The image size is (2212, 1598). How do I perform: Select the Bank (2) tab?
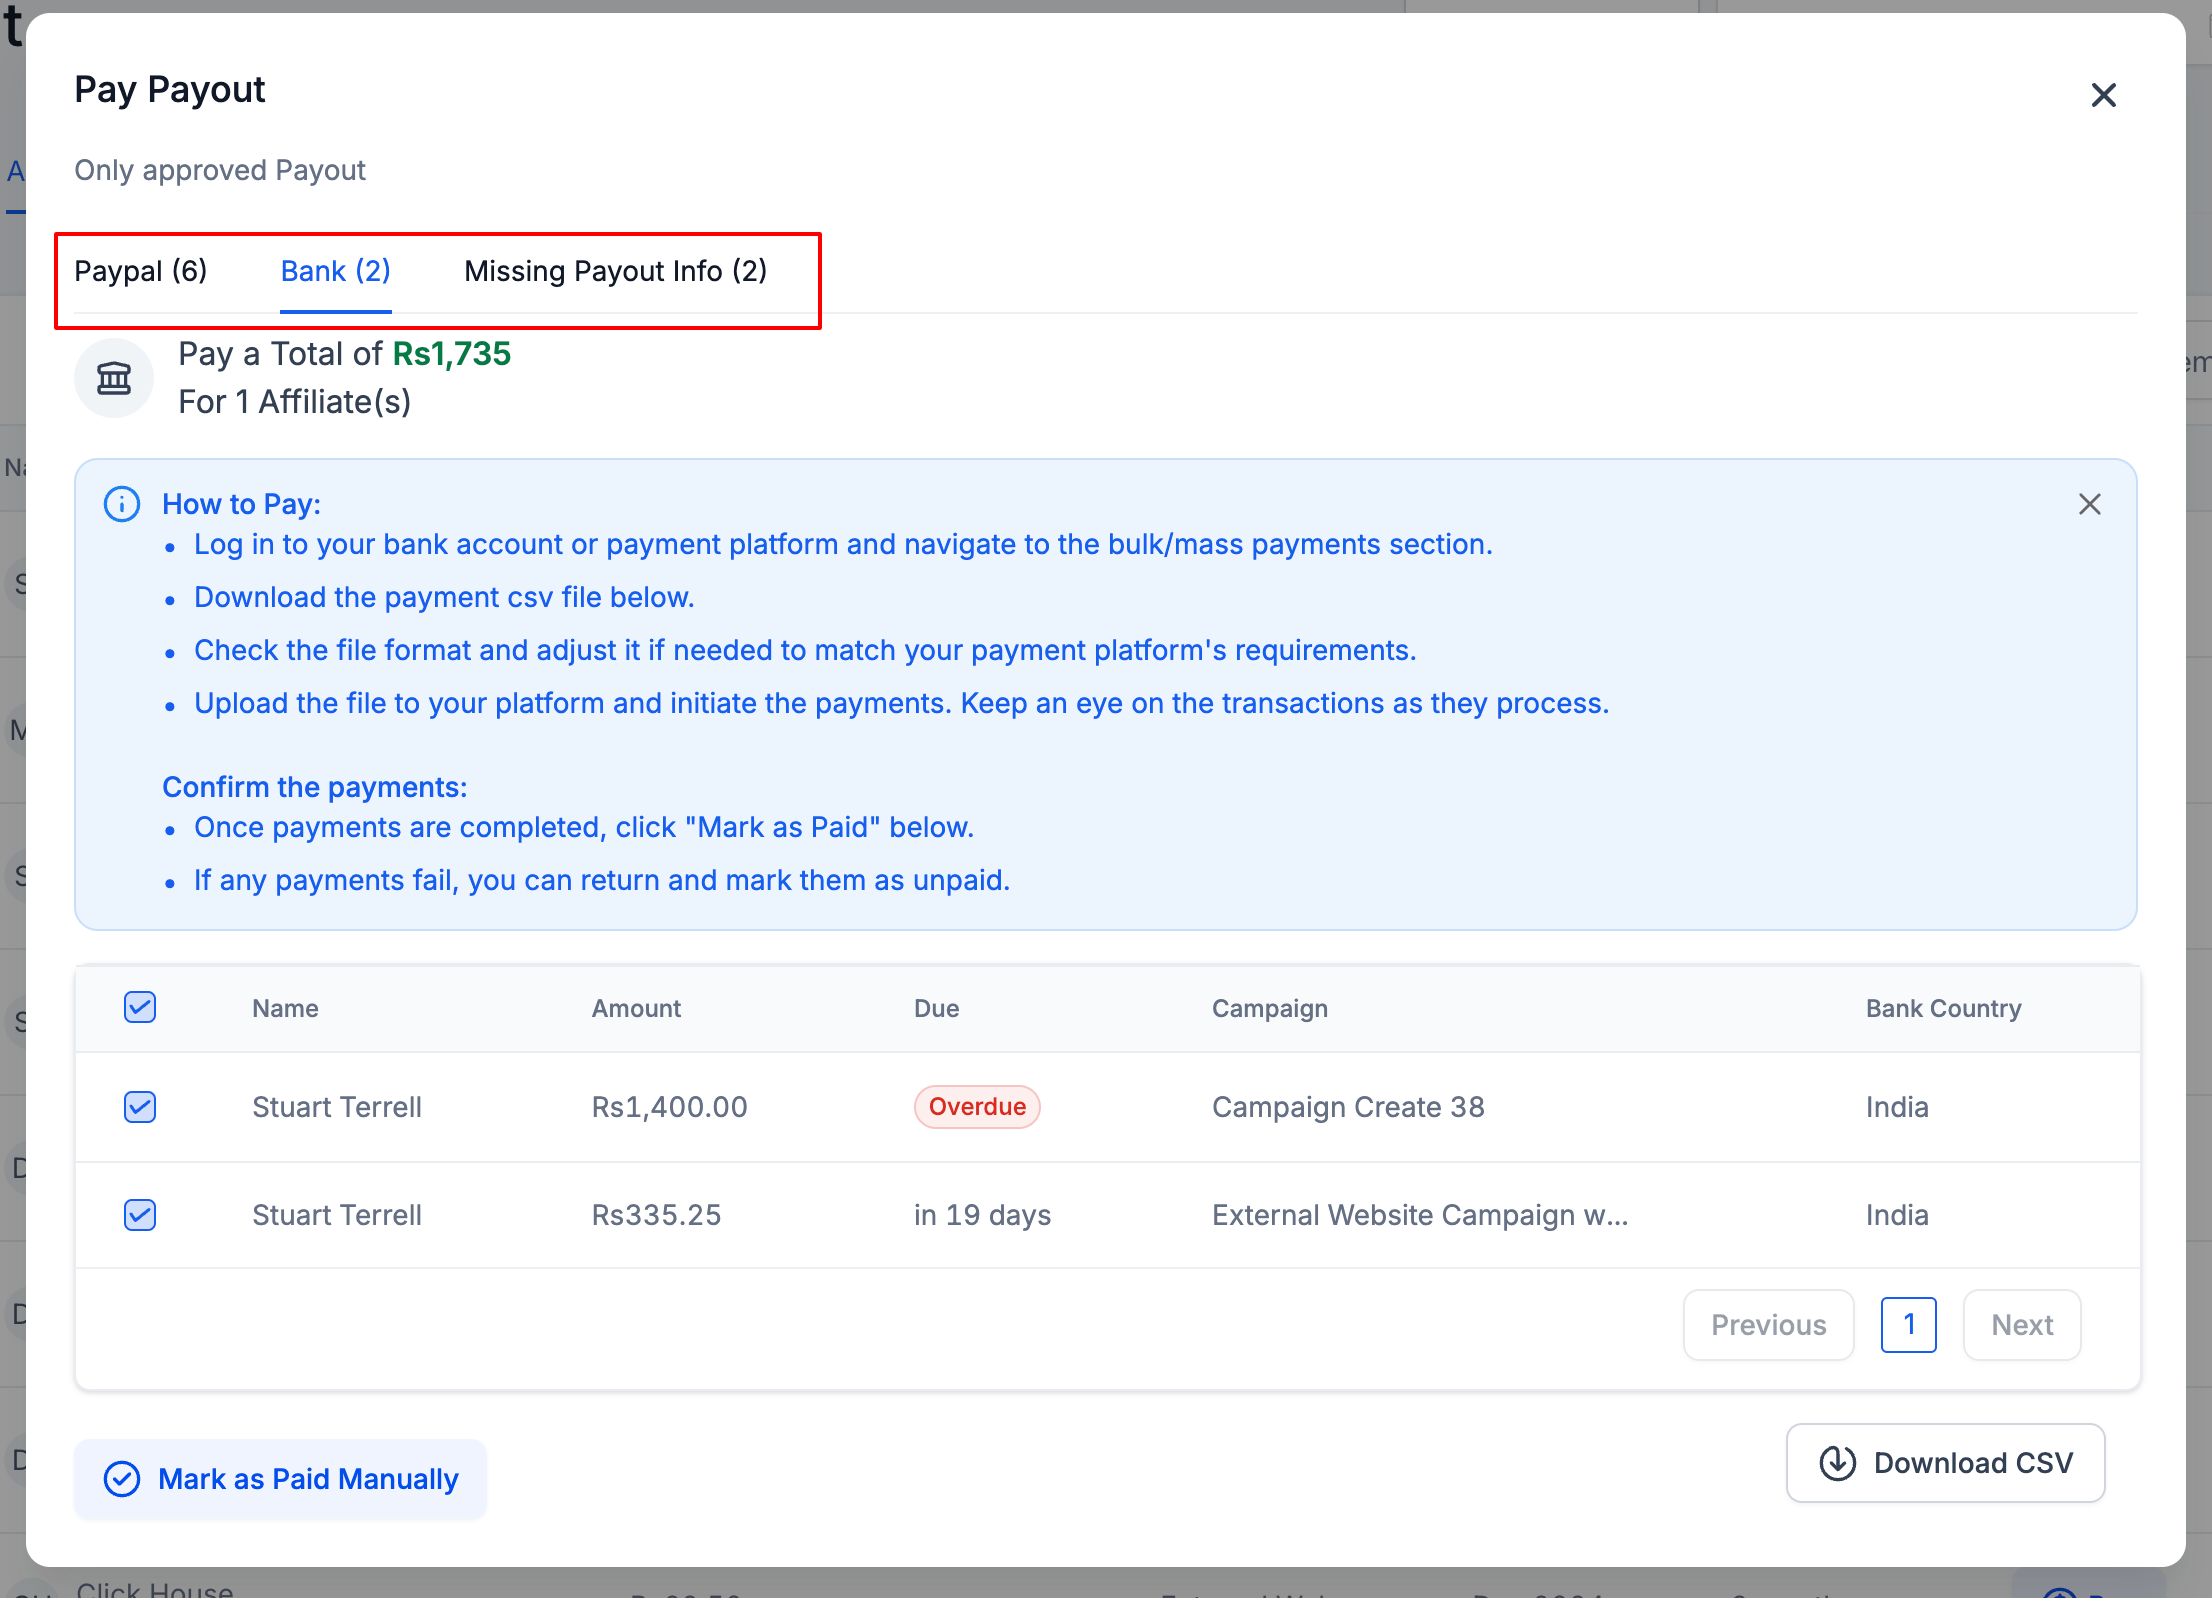(x=335, y=271)
